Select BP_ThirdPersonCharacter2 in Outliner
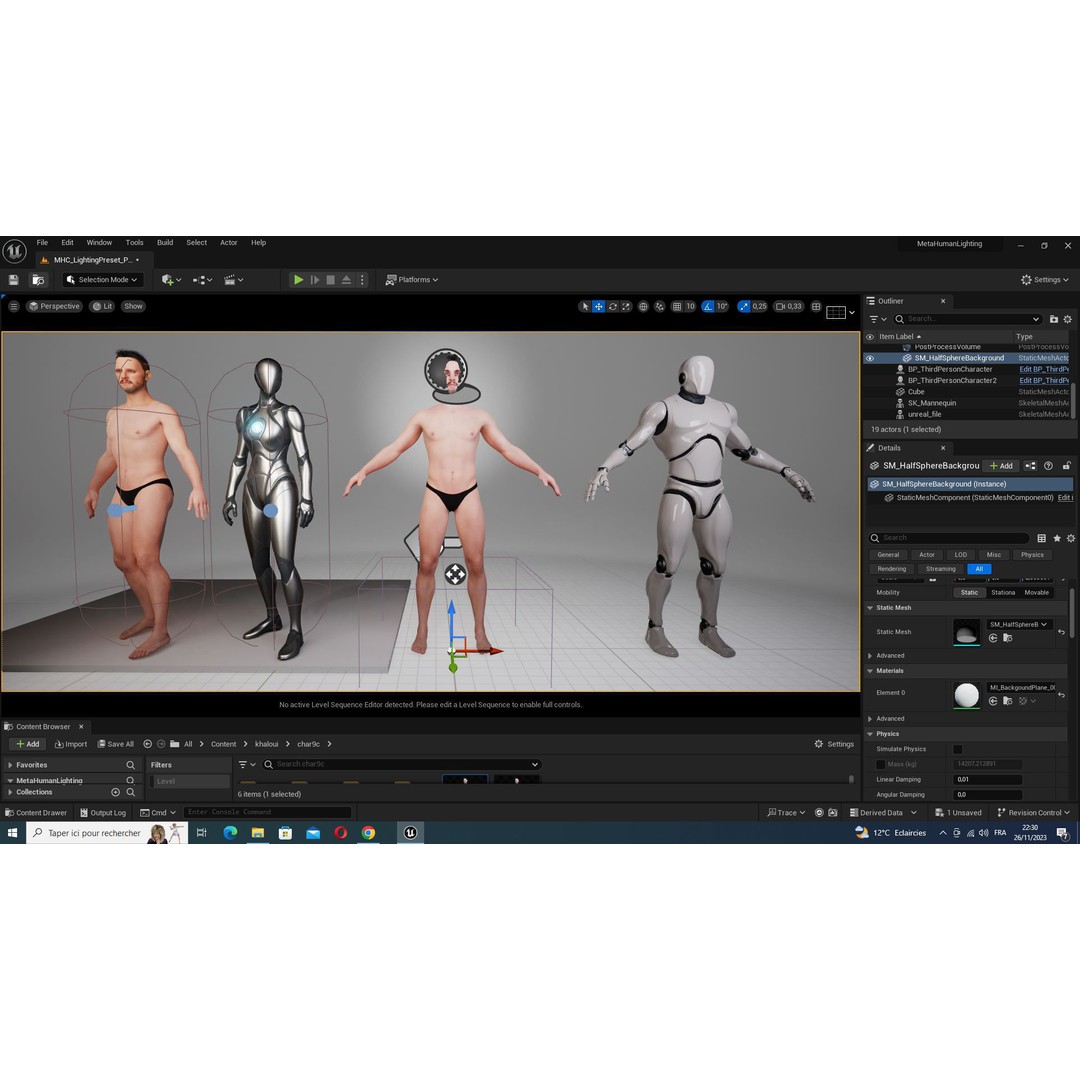Screen dimensions: 1080x1080 click(952, 380)
